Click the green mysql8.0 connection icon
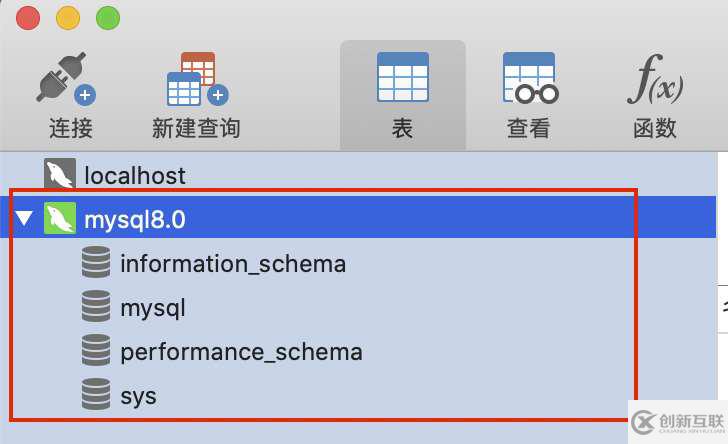 pyautogui.click(x=60, y=219)
